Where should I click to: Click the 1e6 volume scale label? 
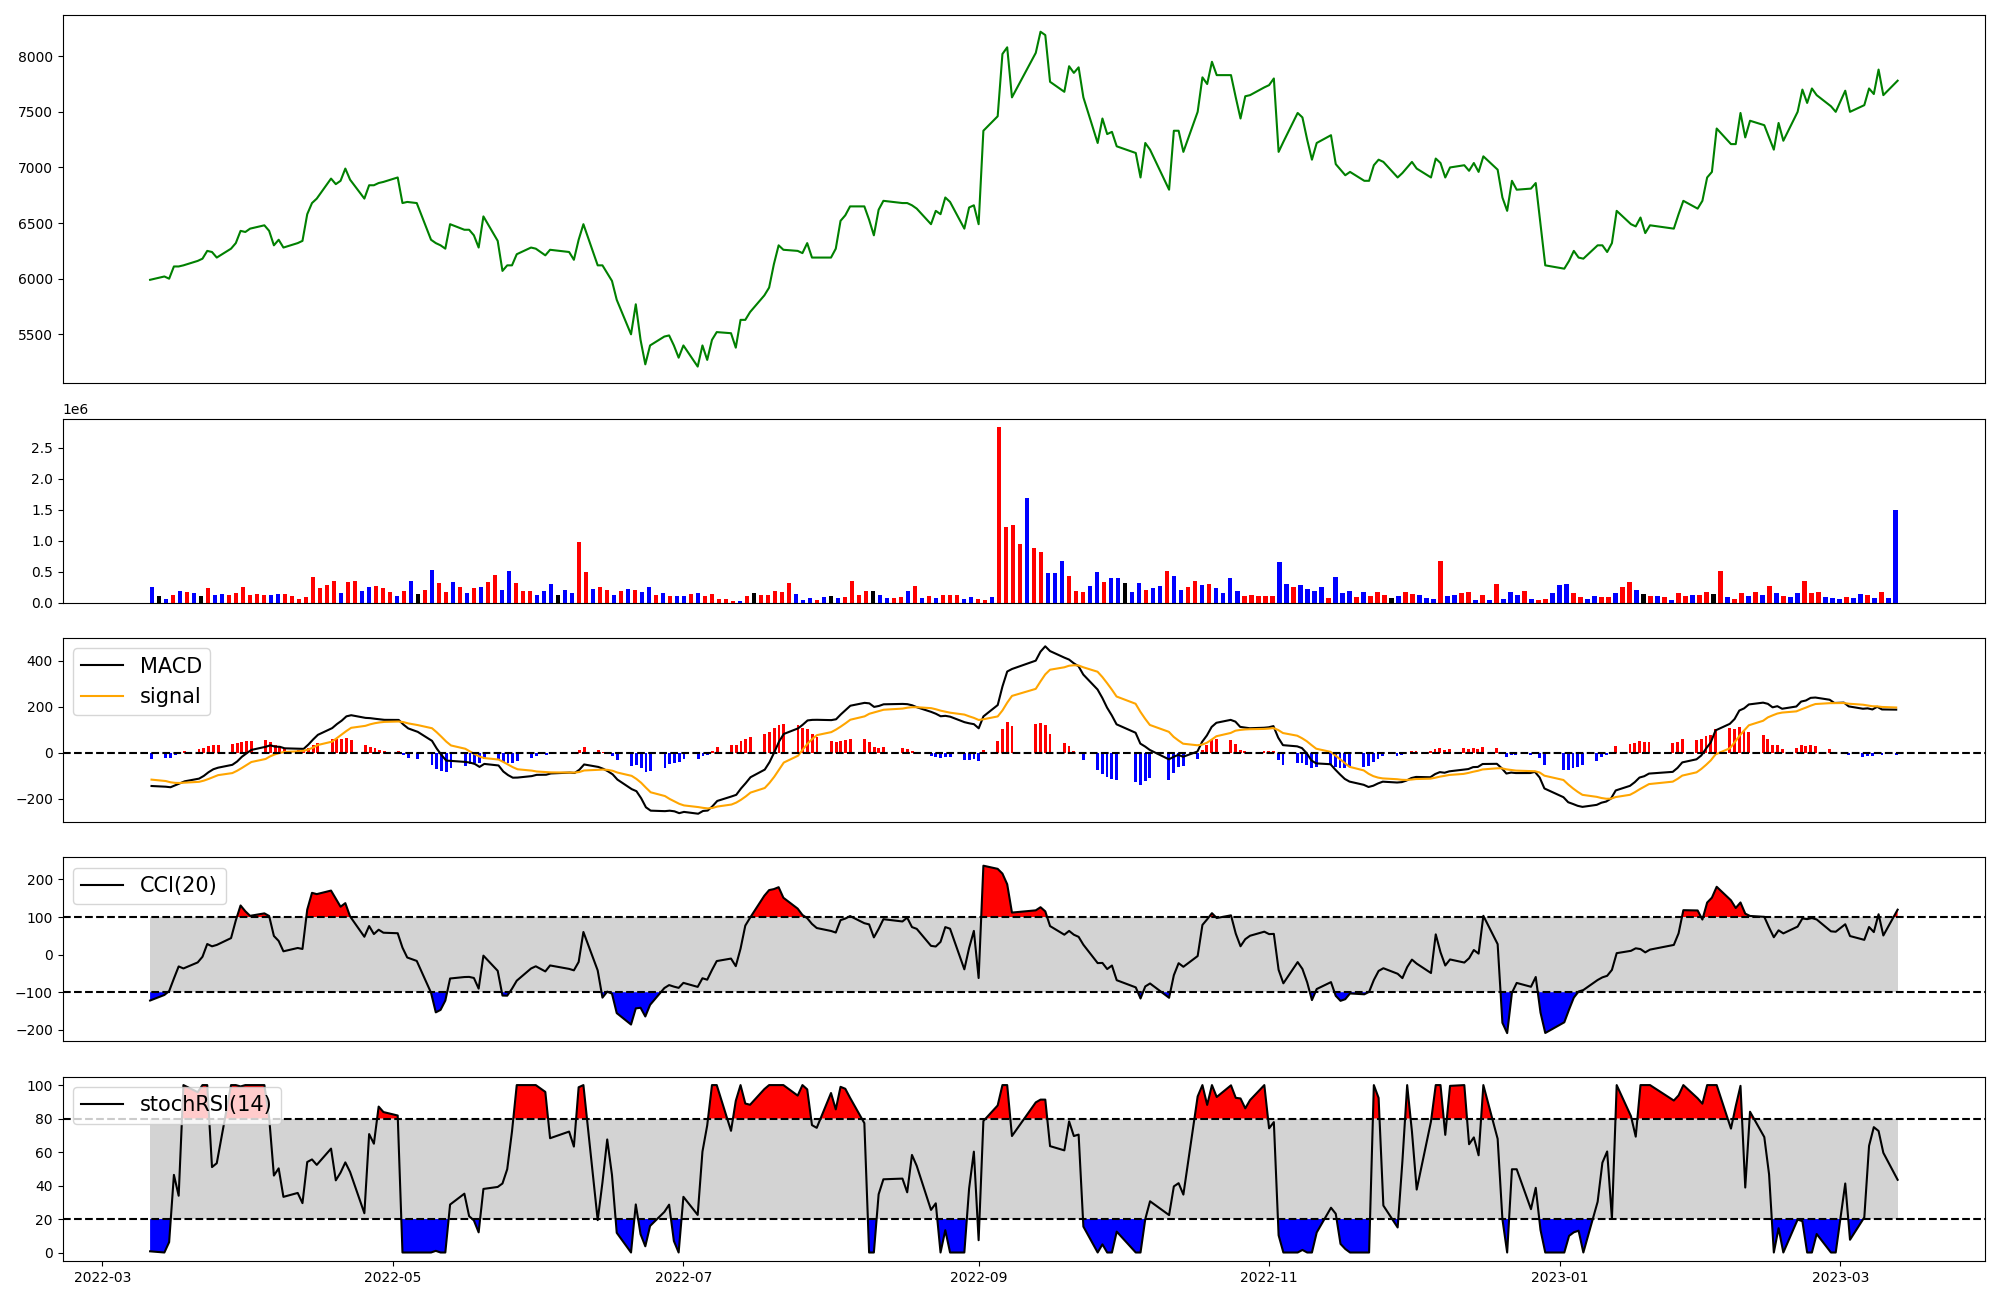click(x=76, y=410)
